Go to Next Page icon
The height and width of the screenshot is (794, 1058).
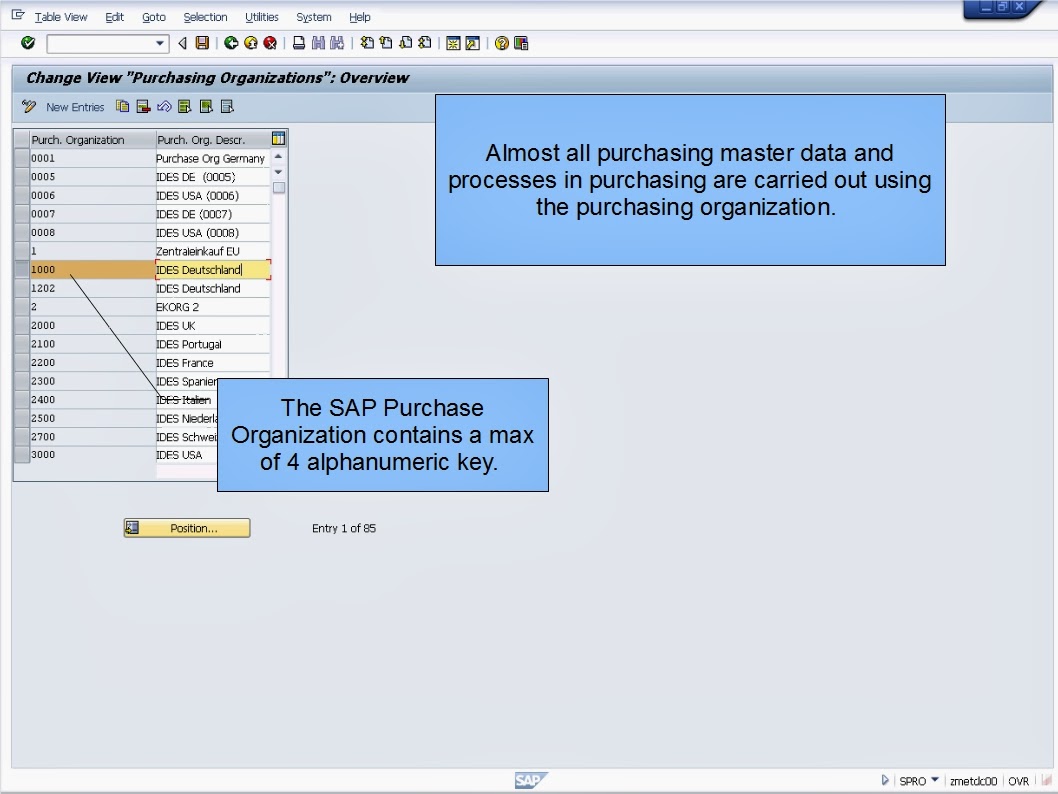[406, 43]
